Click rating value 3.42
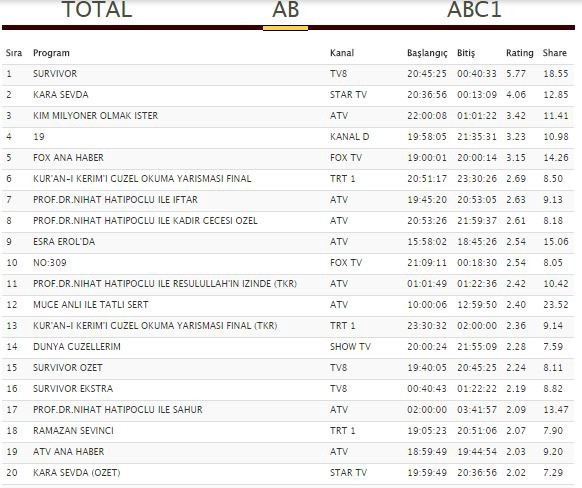 click(x=516, y=115)
